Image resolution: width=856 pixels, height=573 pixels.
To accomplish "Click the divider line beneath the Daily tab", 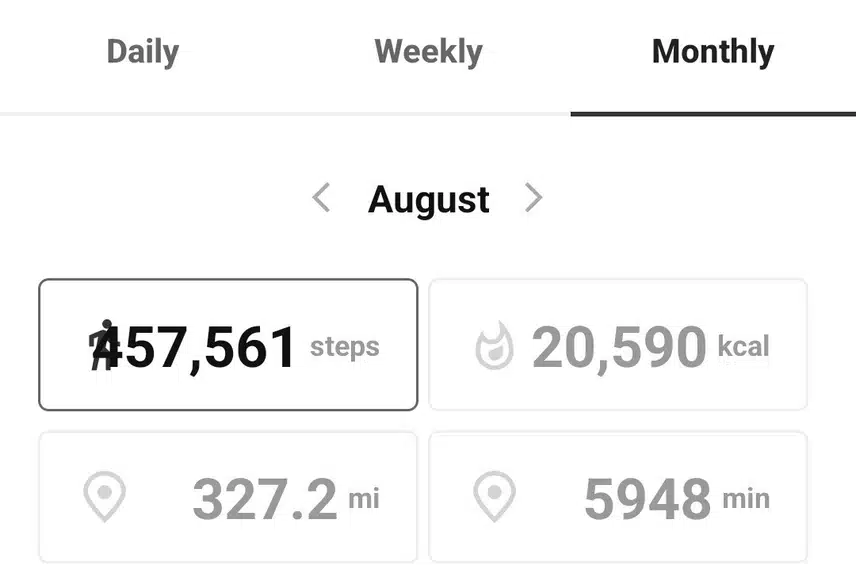I will click(x=142, y=114).
